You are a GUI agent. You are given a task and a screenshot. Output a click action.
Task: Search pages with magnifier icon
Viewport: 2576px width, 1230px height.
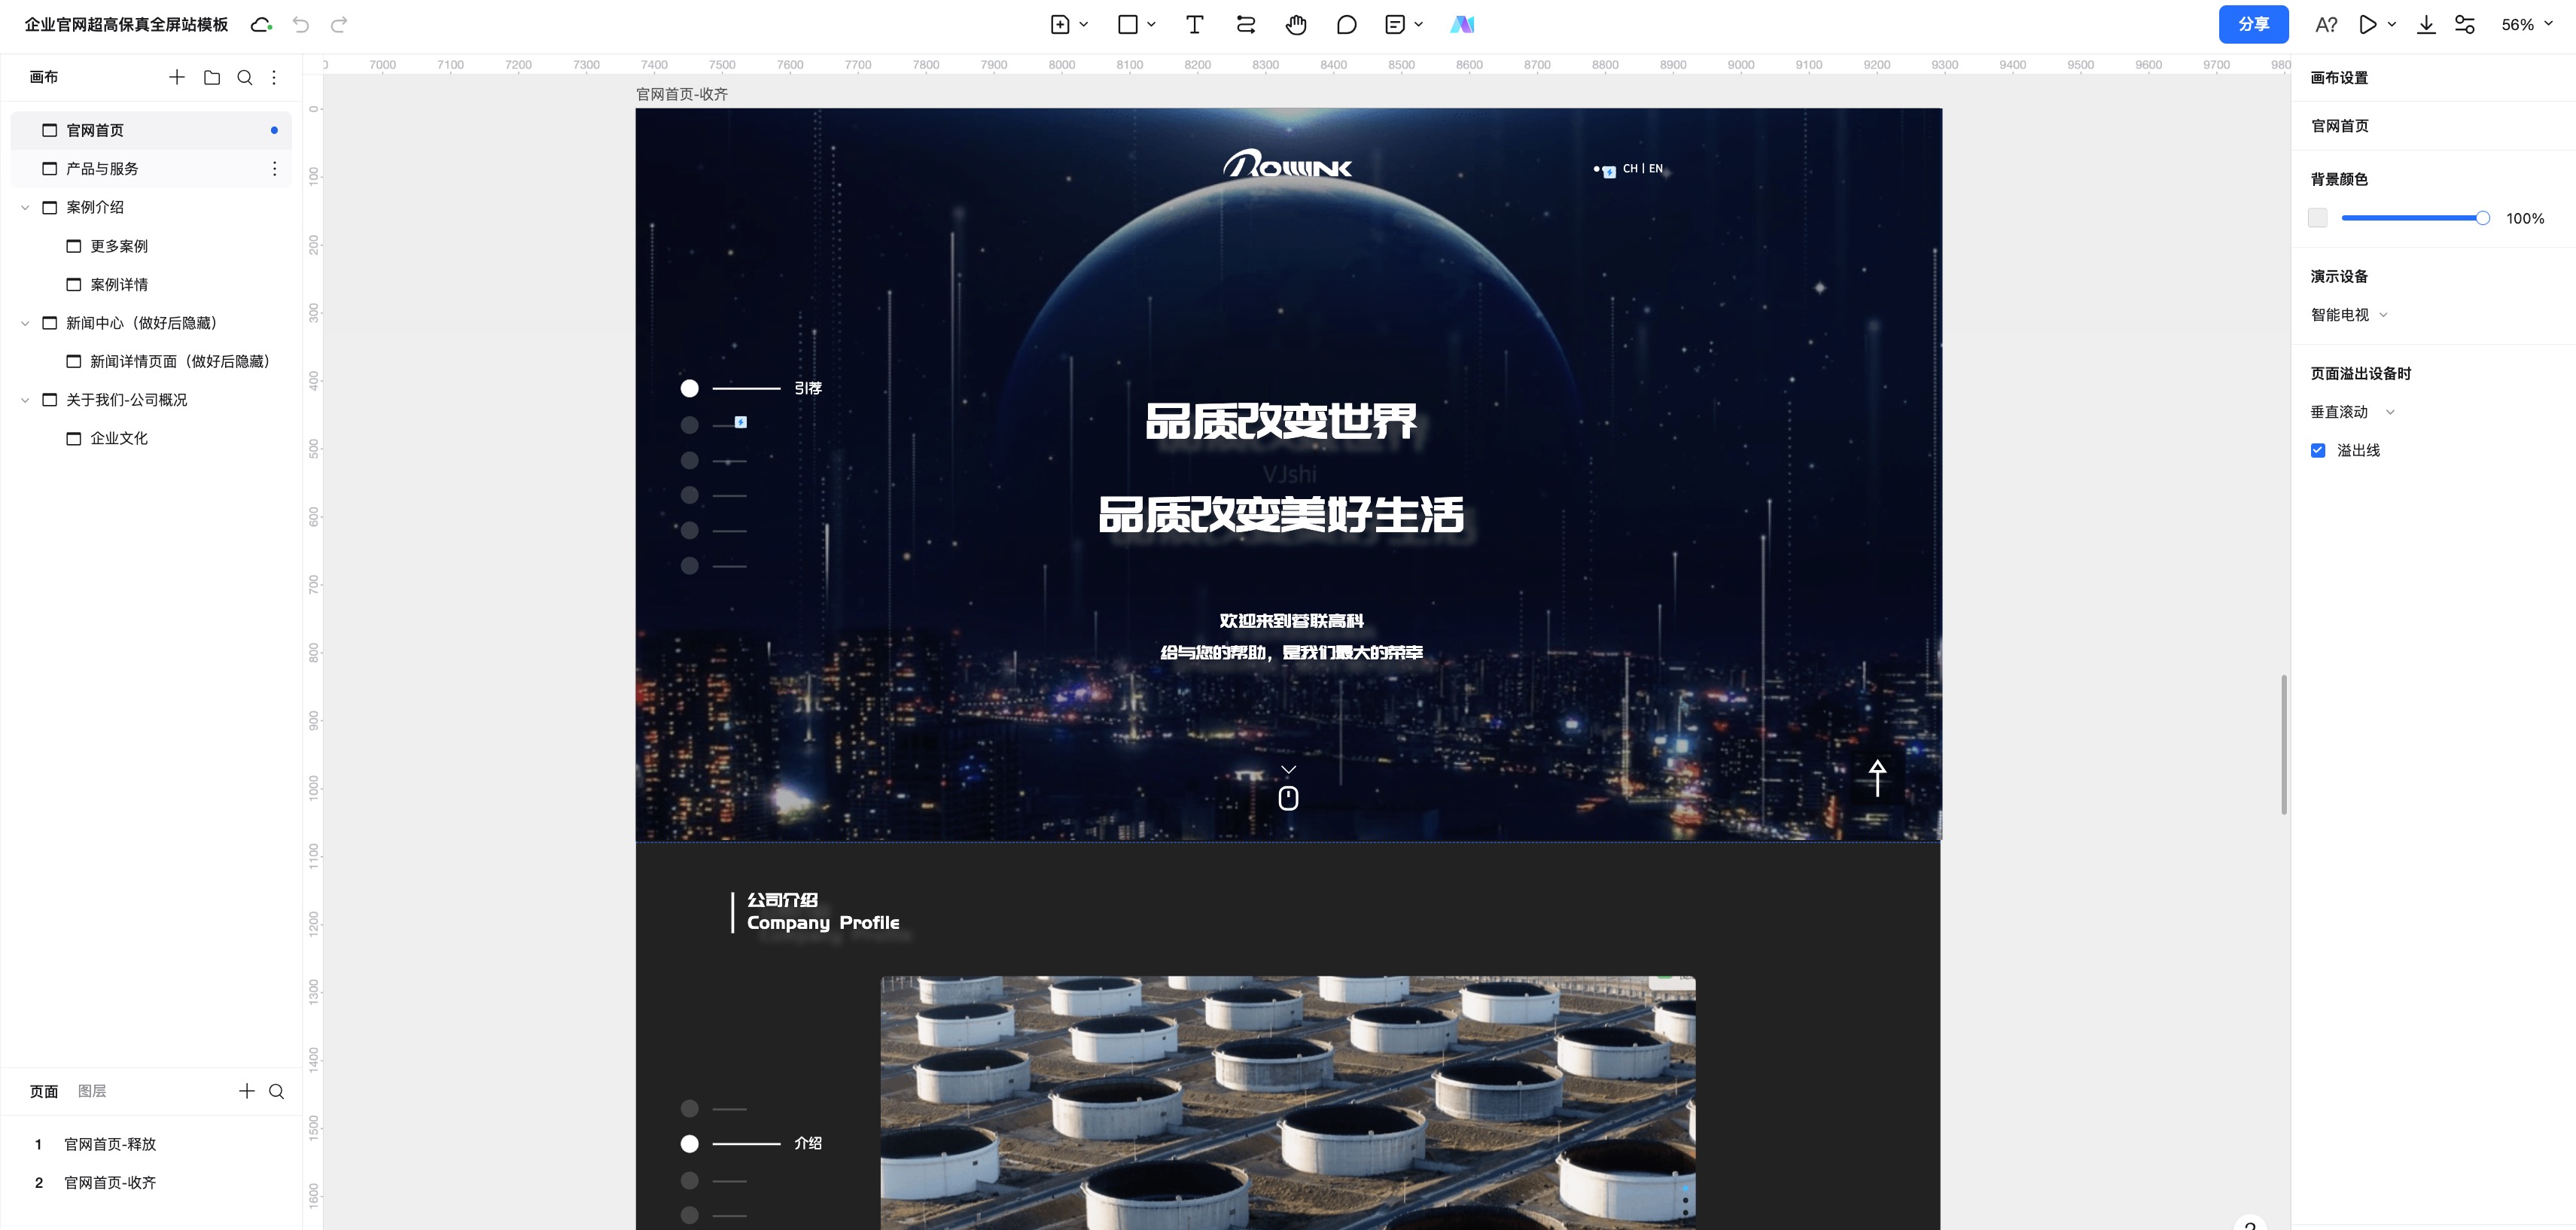(x=277, y=1091)
